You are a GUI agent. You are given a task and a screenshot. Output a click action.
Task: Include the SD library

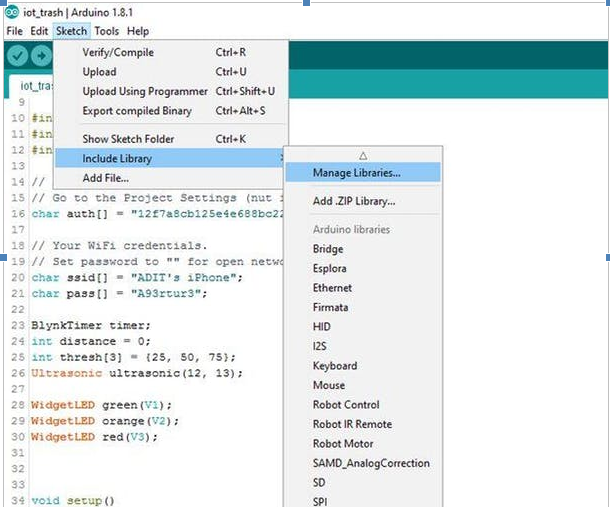(363, 482)
